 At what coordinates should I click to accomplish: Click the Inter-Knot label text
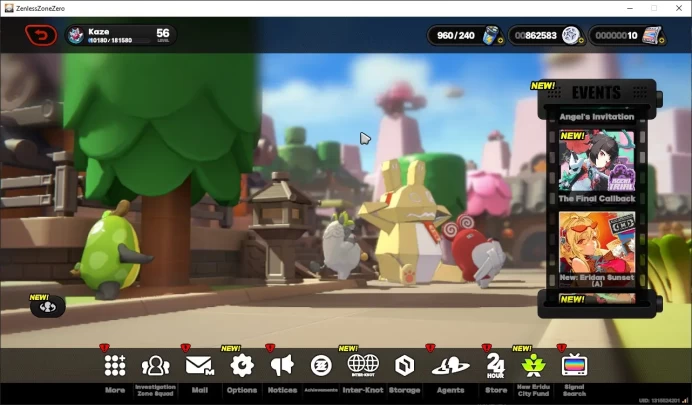tap(363, 390)
